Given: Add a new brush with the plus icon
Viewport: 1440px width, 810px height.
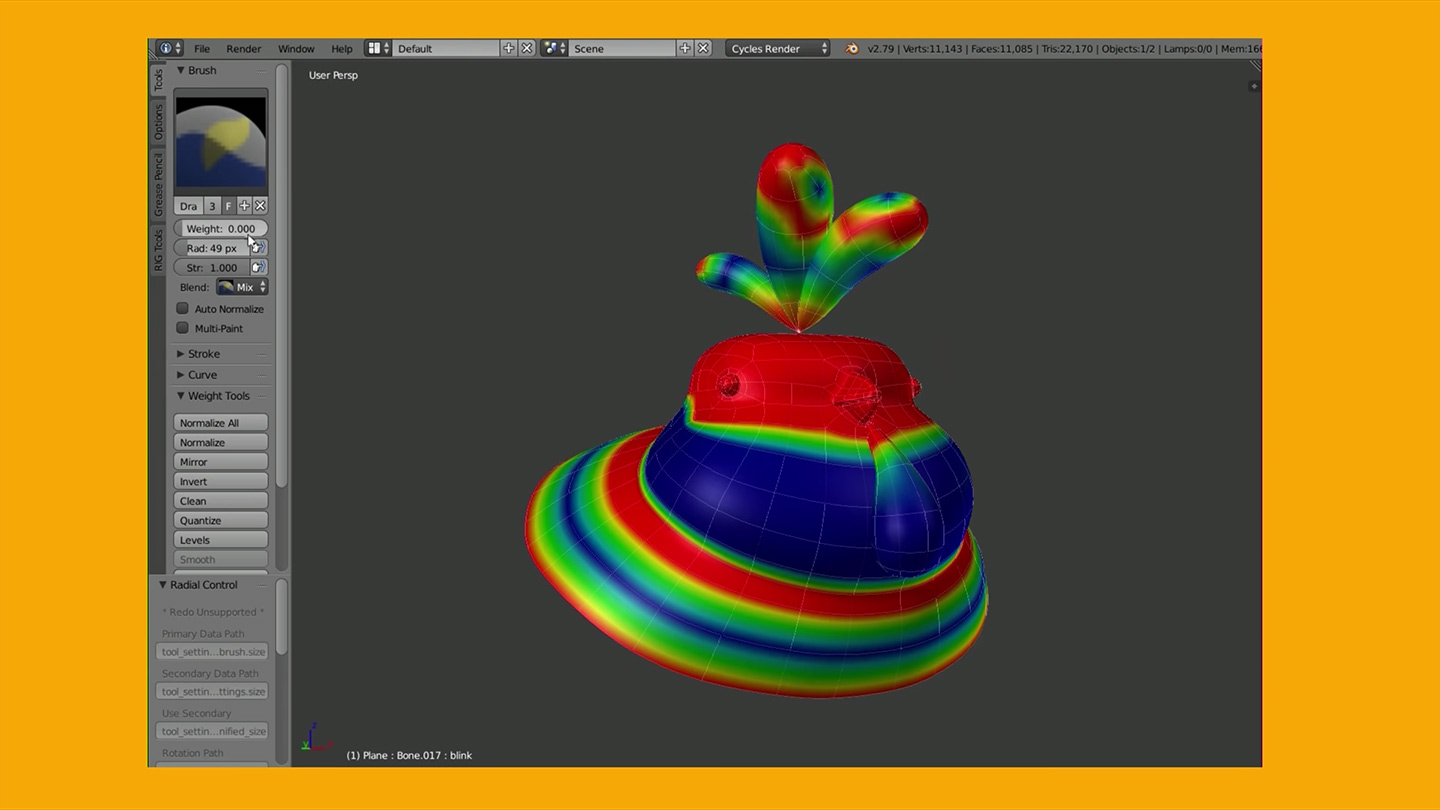Looking at the screenshot, I should click(x=245, y=205).
